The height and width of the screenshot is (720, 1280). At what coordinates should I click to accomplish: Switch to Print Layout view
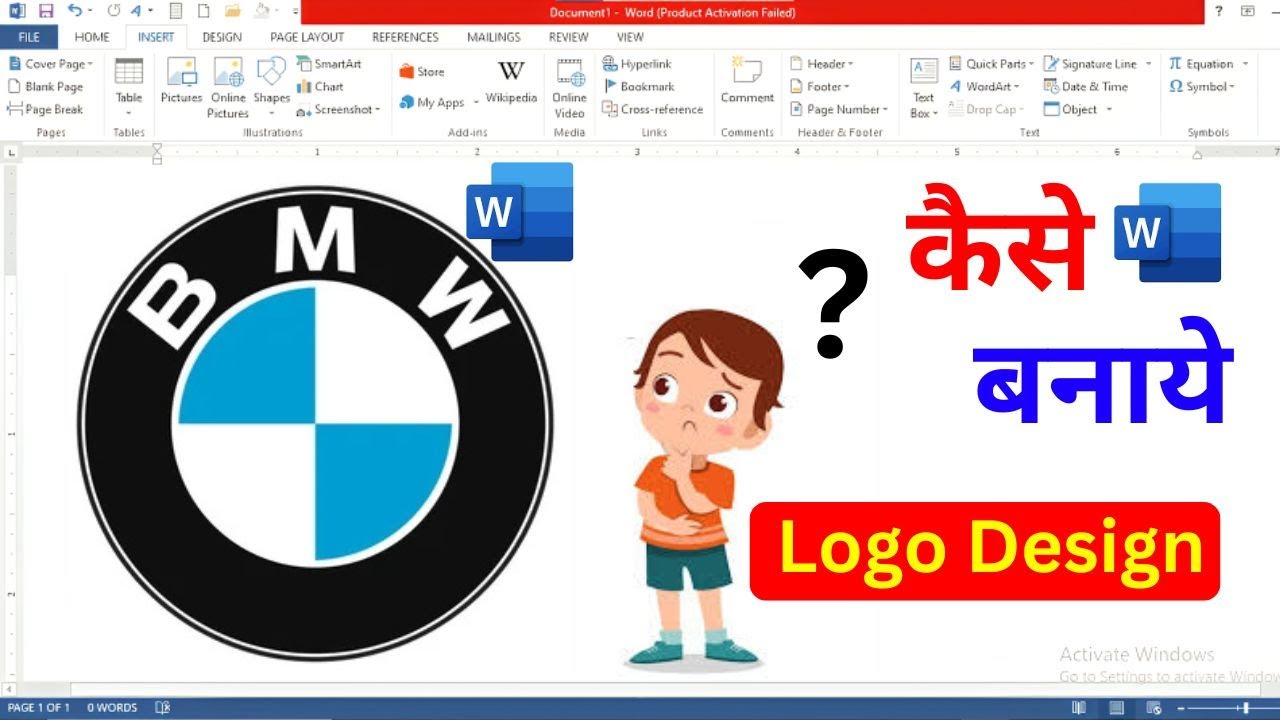coord(1116,707)
